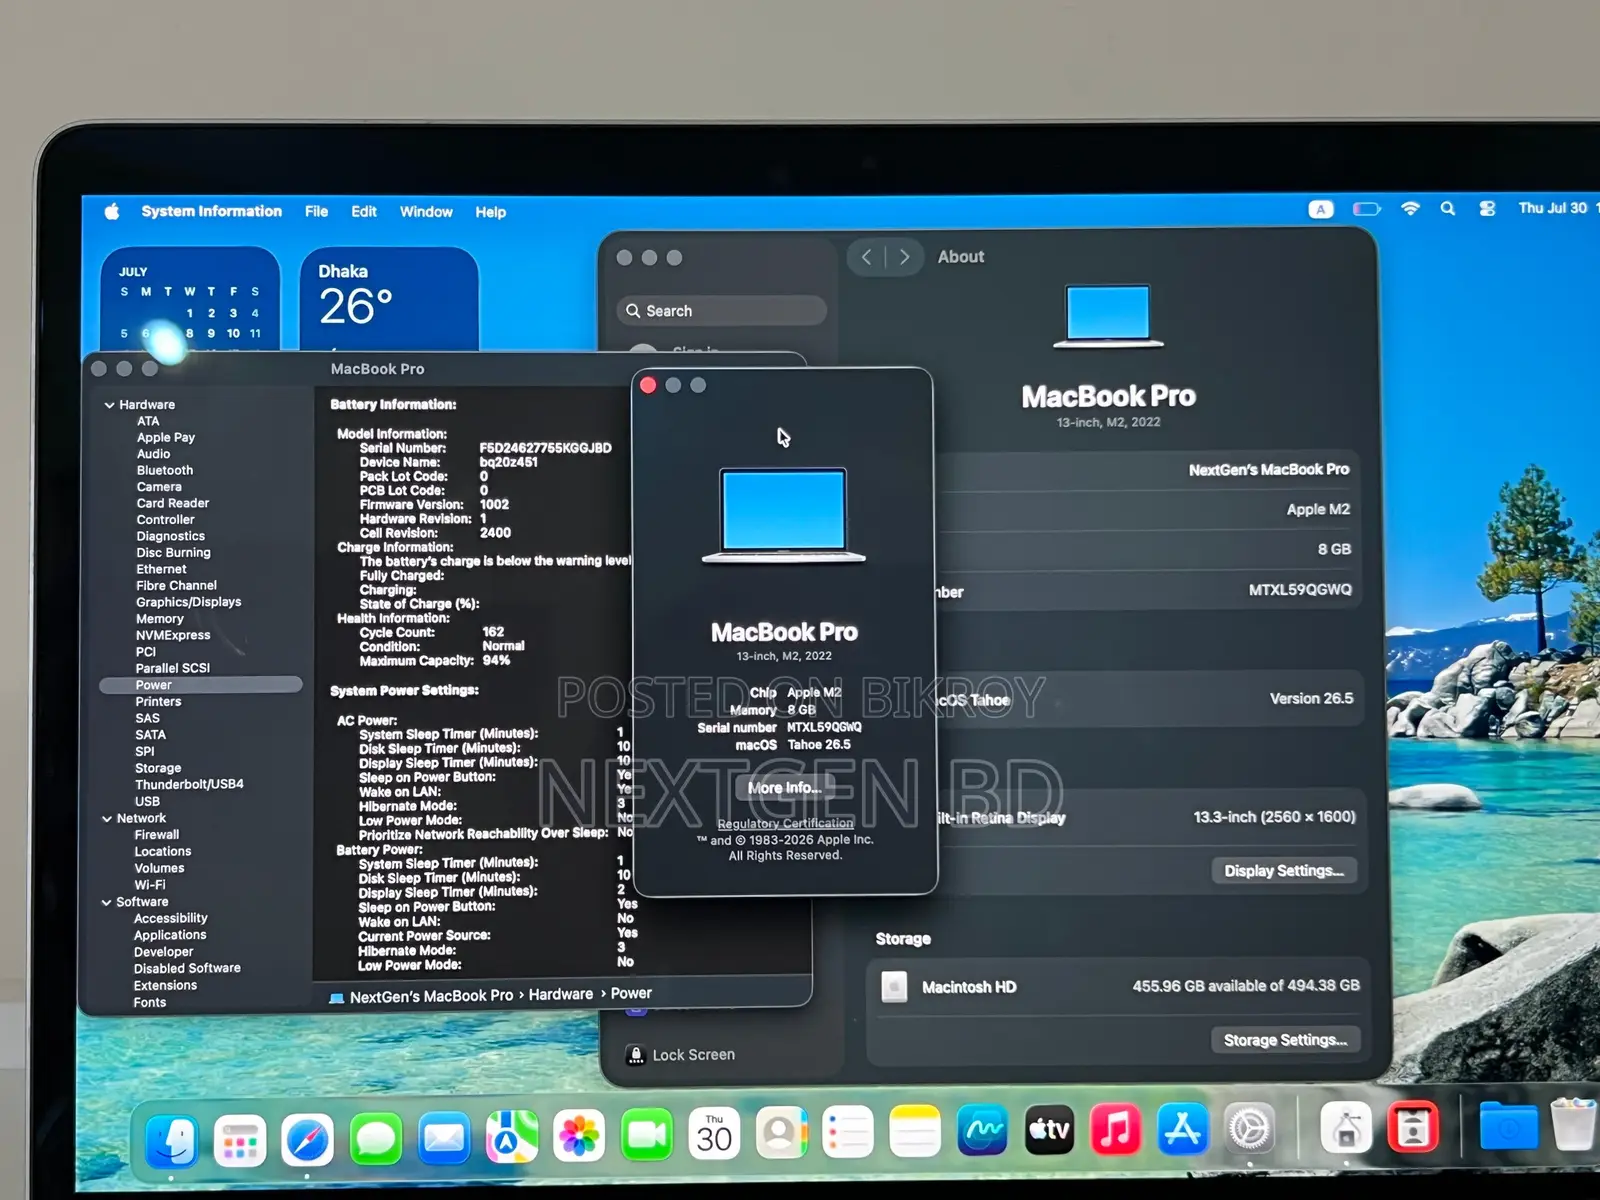Click the Display Settings… button
Viewport: 1600px width, 1200px height.
click(1284, 871)
